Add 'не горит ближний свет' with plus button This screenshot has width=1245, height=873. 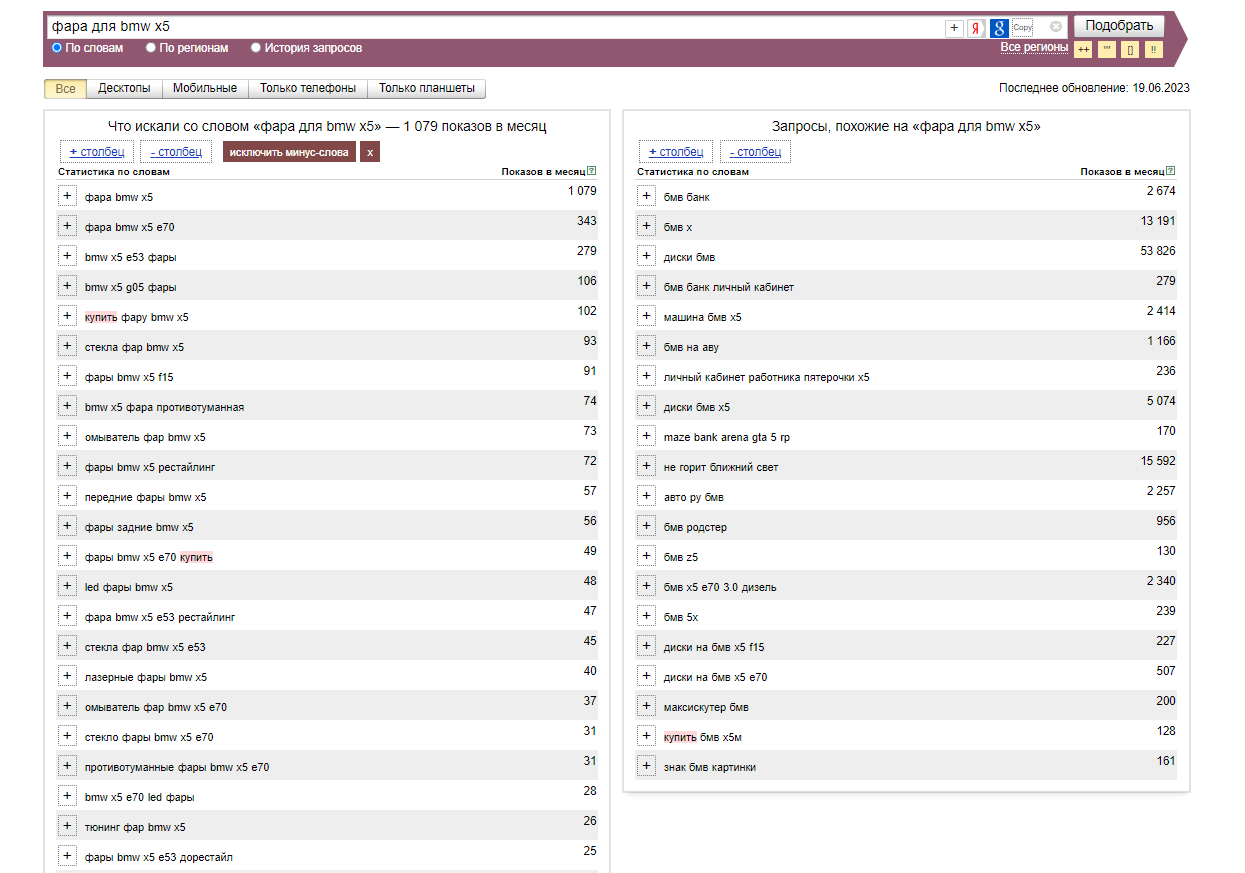pyautogui.click(x=646, y=466)
